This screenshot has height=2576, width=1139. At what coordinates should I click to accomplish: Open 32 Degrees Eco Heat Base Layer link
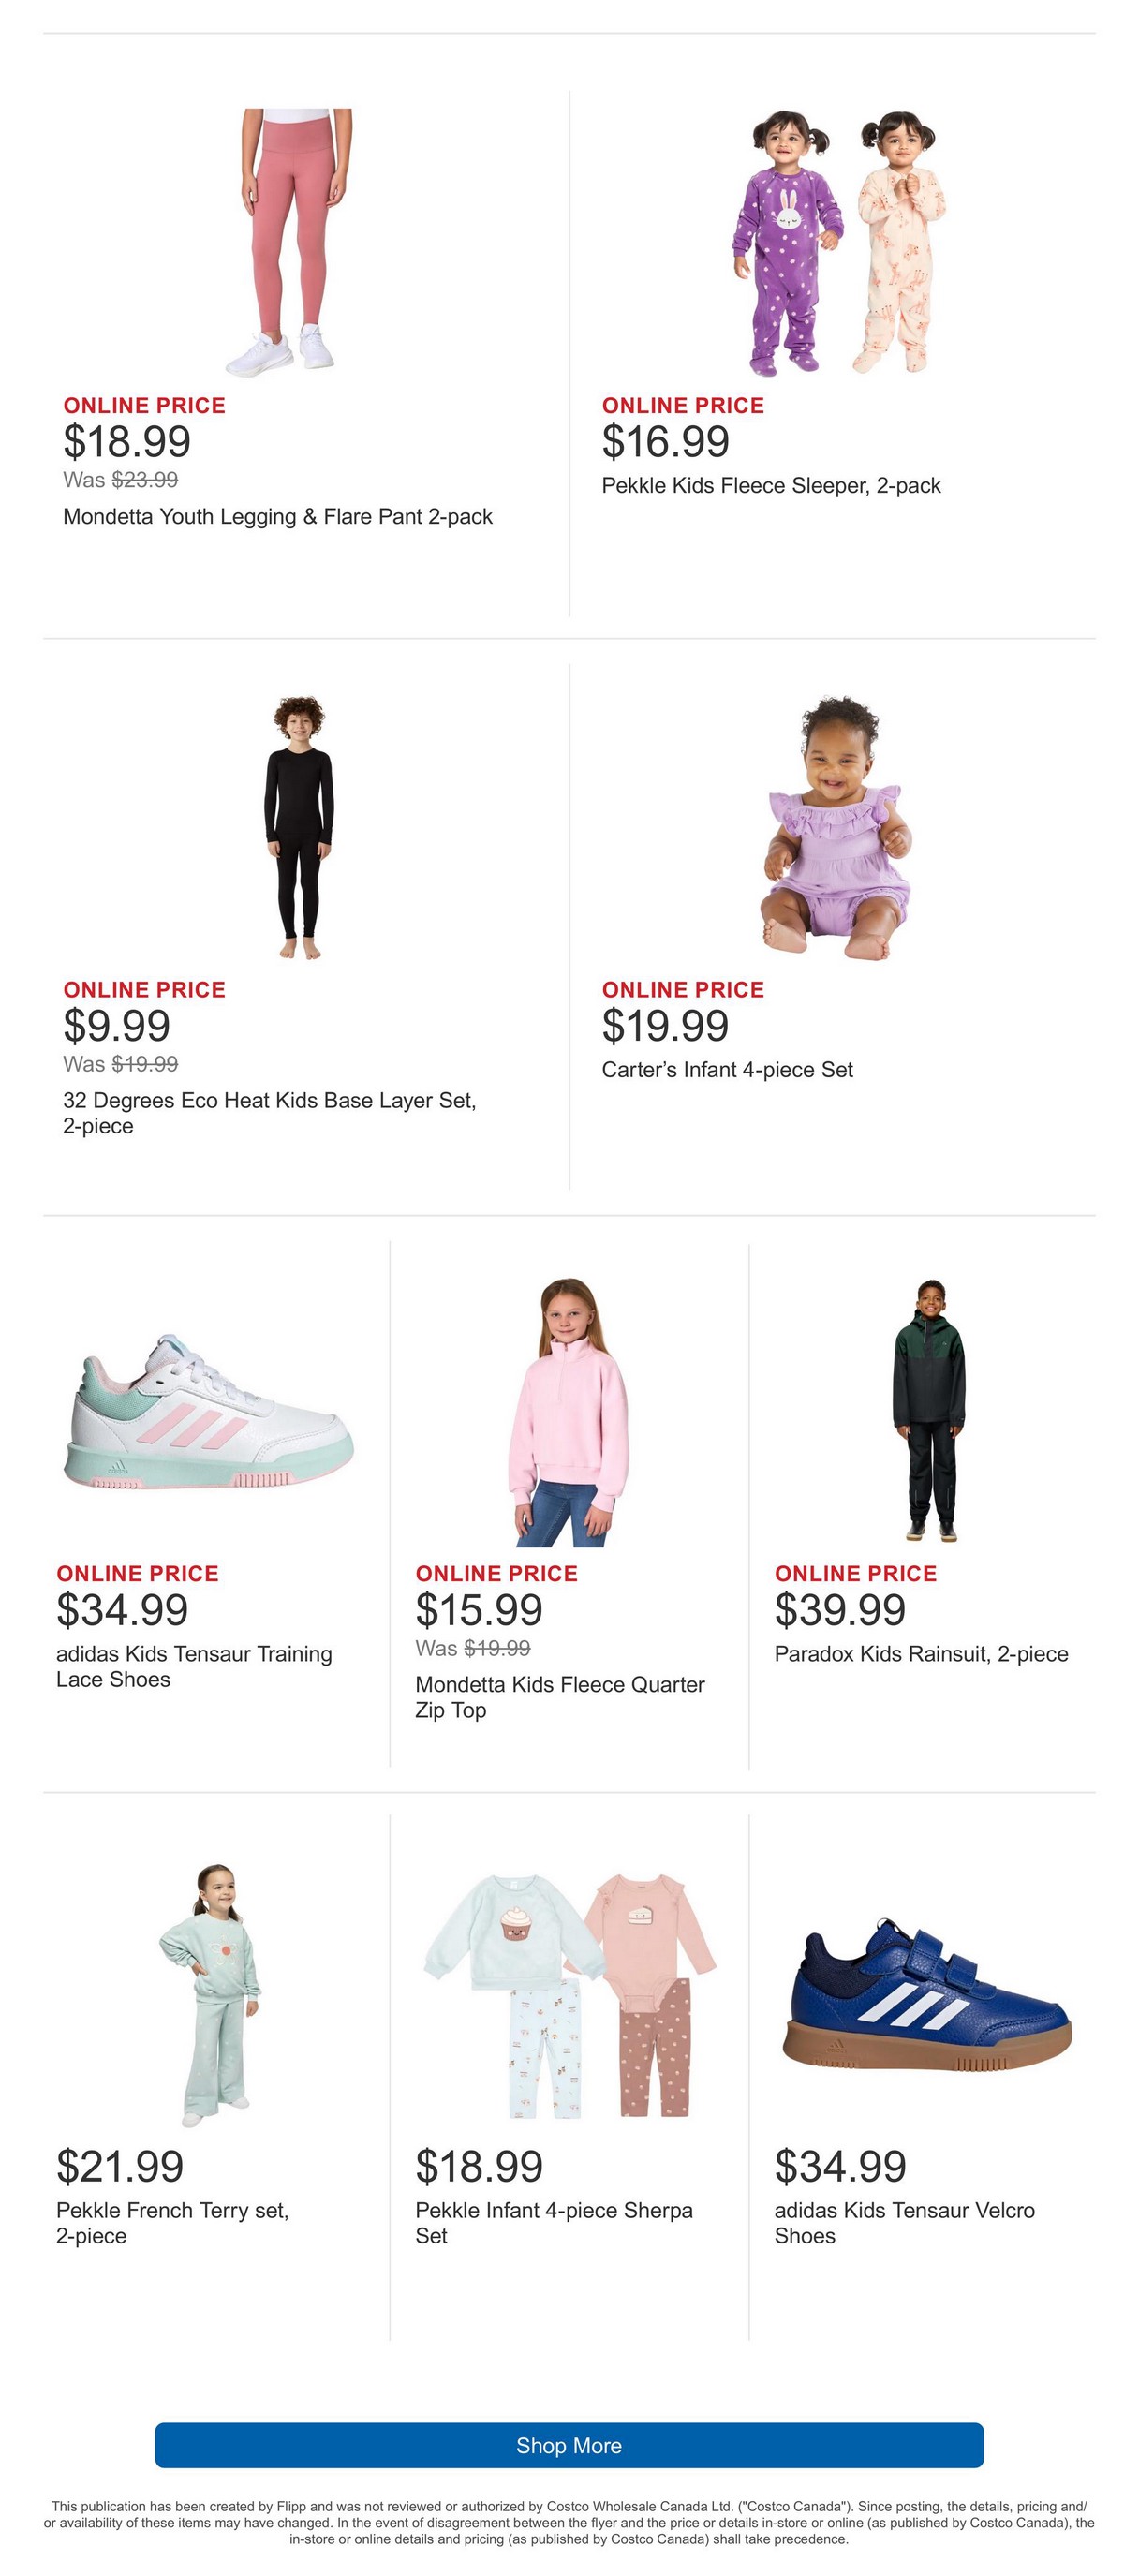point(269,1113)
